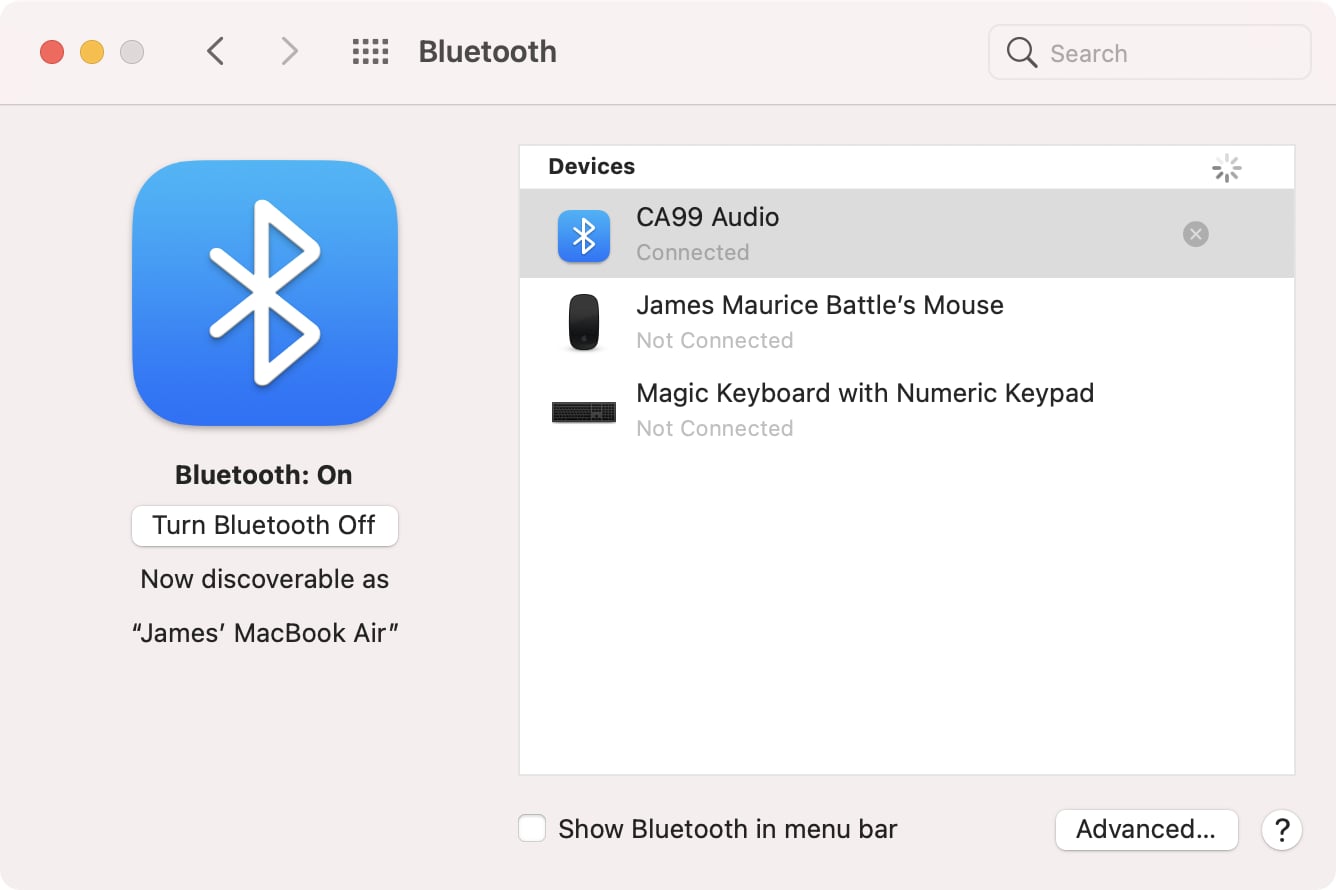Screen dimensions: 1336x890
Task: Select the CA99 Audio device name
Action: (x=708, y=217)
